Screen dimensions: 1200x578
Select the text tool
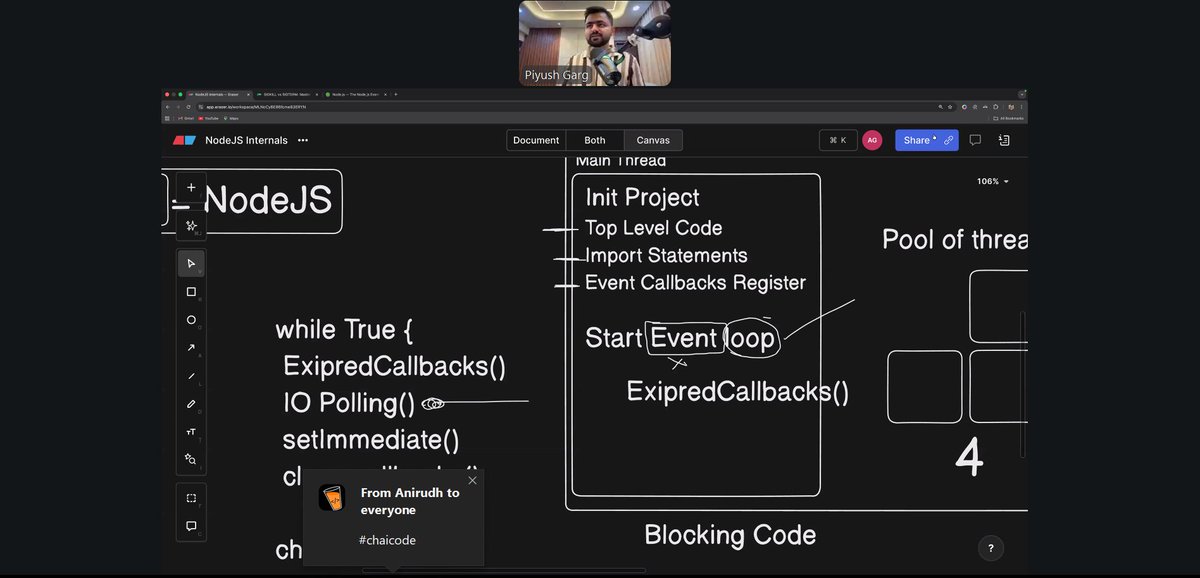point(191,432)
